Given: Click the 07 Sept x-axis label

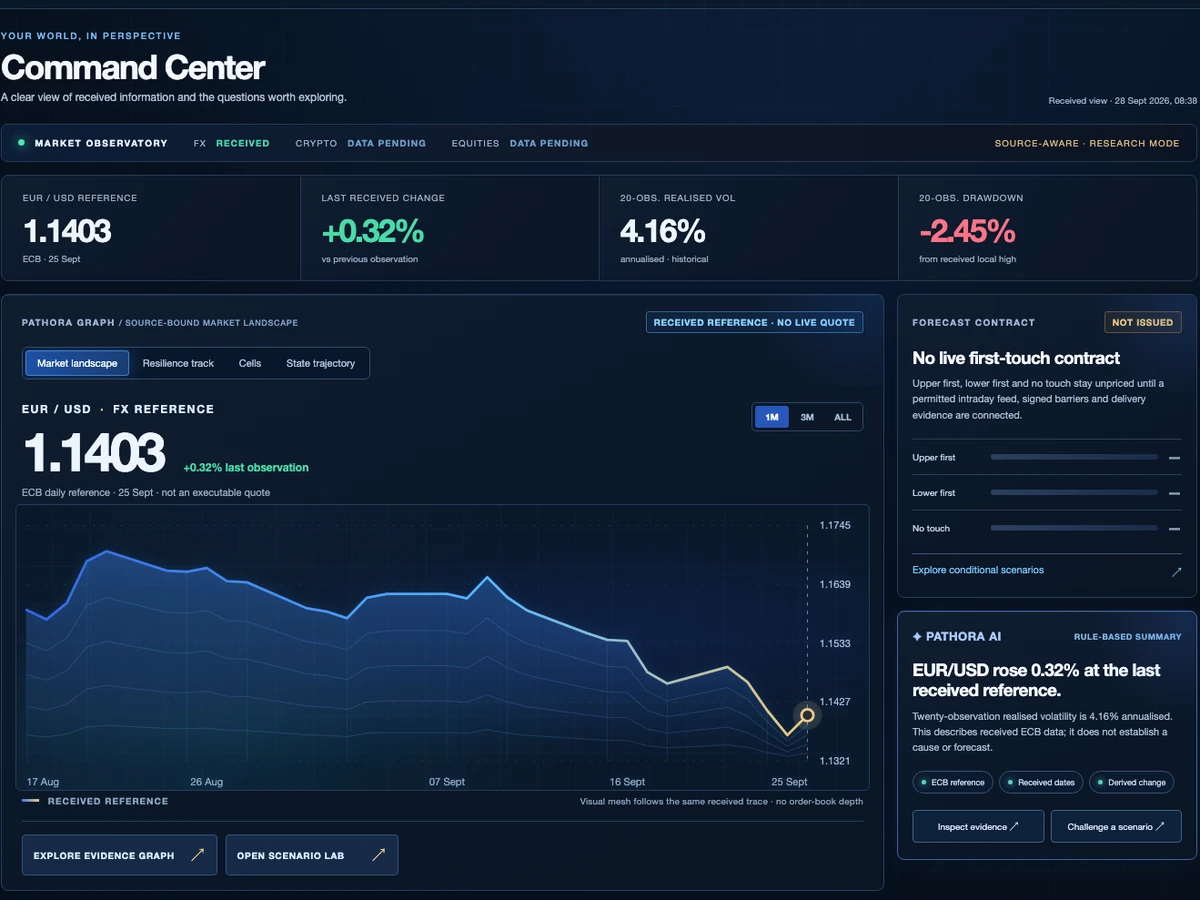Looking at the screenshot, I should [x=447, y=781].
